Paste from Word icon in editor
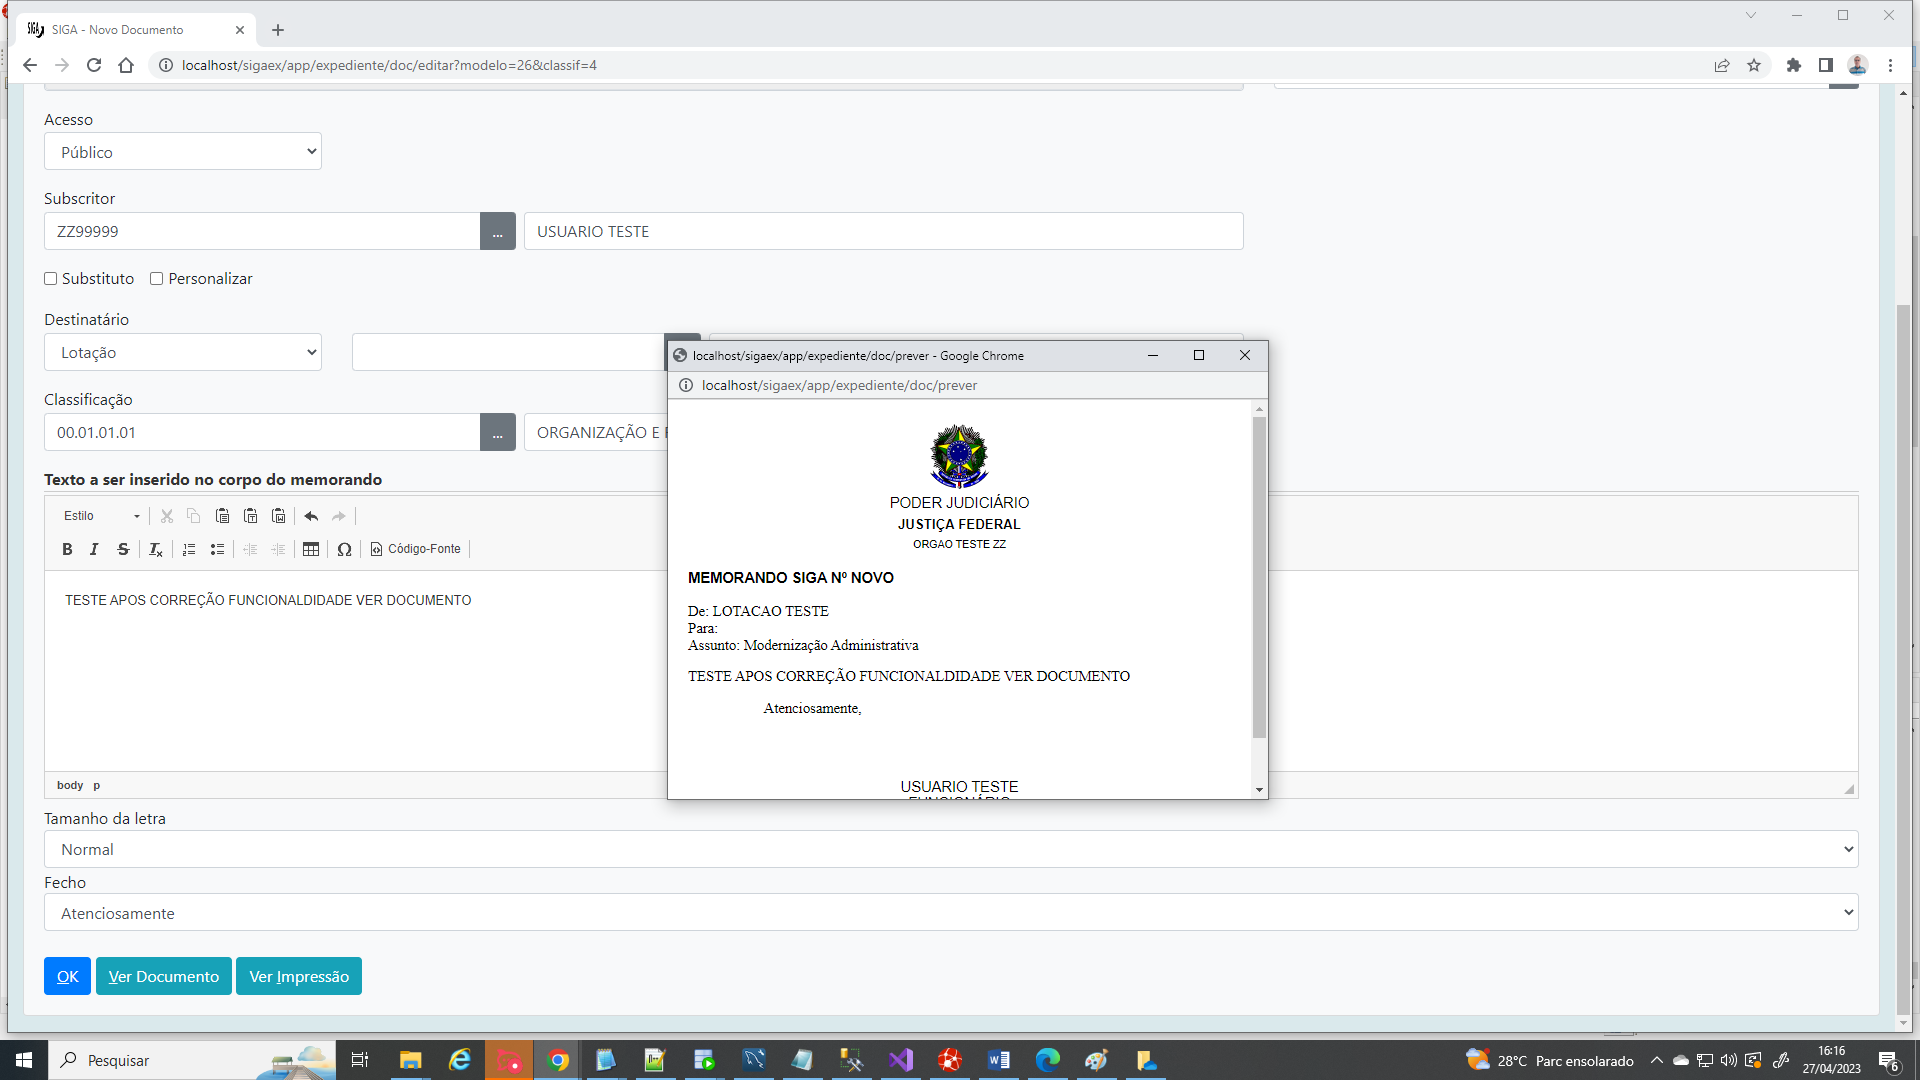This screenshot has height=1080, width=1920. point(279,516)
